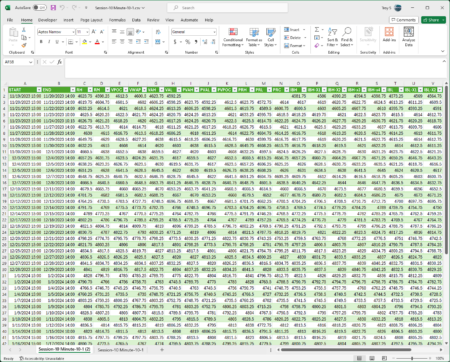Image resolution: width=450 pixels, height=362 pixels.
Task: Click the font color red swatch
Action: [97, 42]
